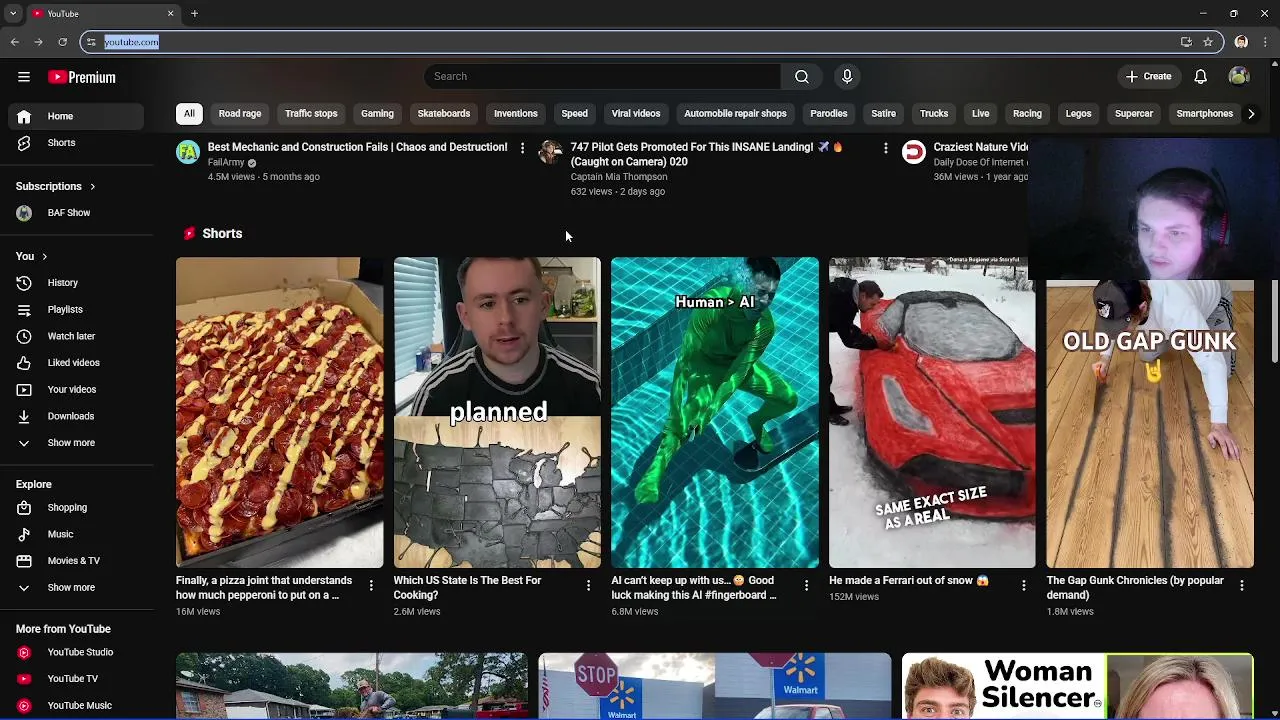The height and width of the screenshot is (720, 1280).
Task: Open options menu for pepperoni pizza short
Action: [x=371, y=585]
